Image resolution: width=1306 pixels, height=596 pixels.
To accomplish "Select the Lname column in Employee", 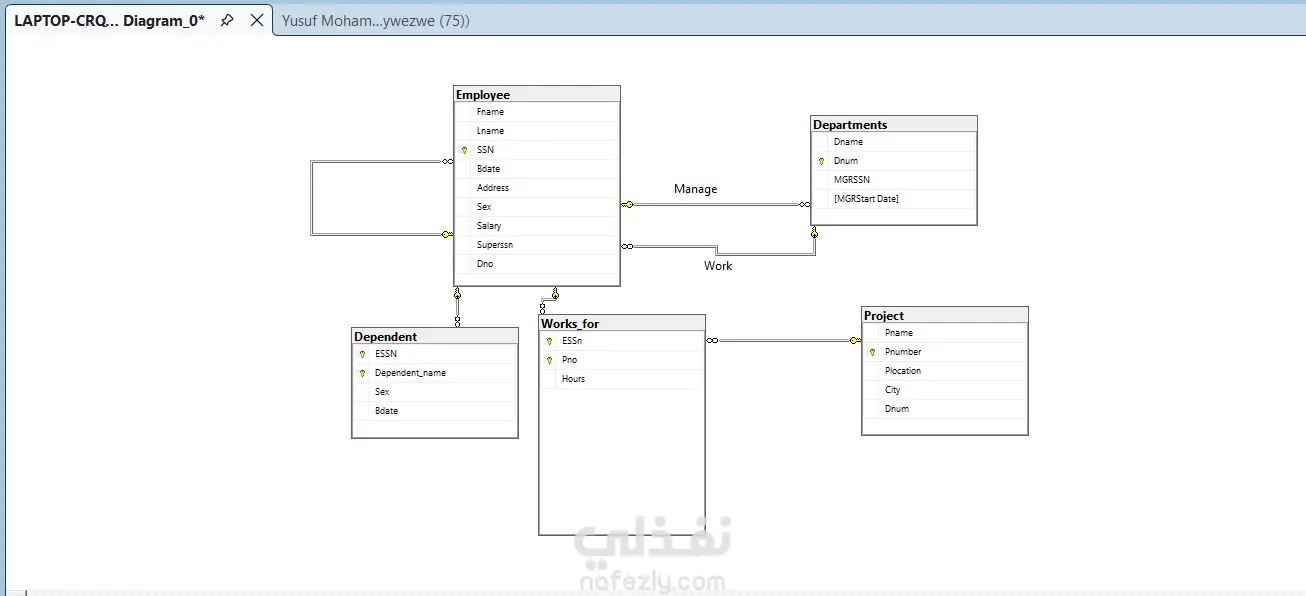I will [x=537, y=131].
